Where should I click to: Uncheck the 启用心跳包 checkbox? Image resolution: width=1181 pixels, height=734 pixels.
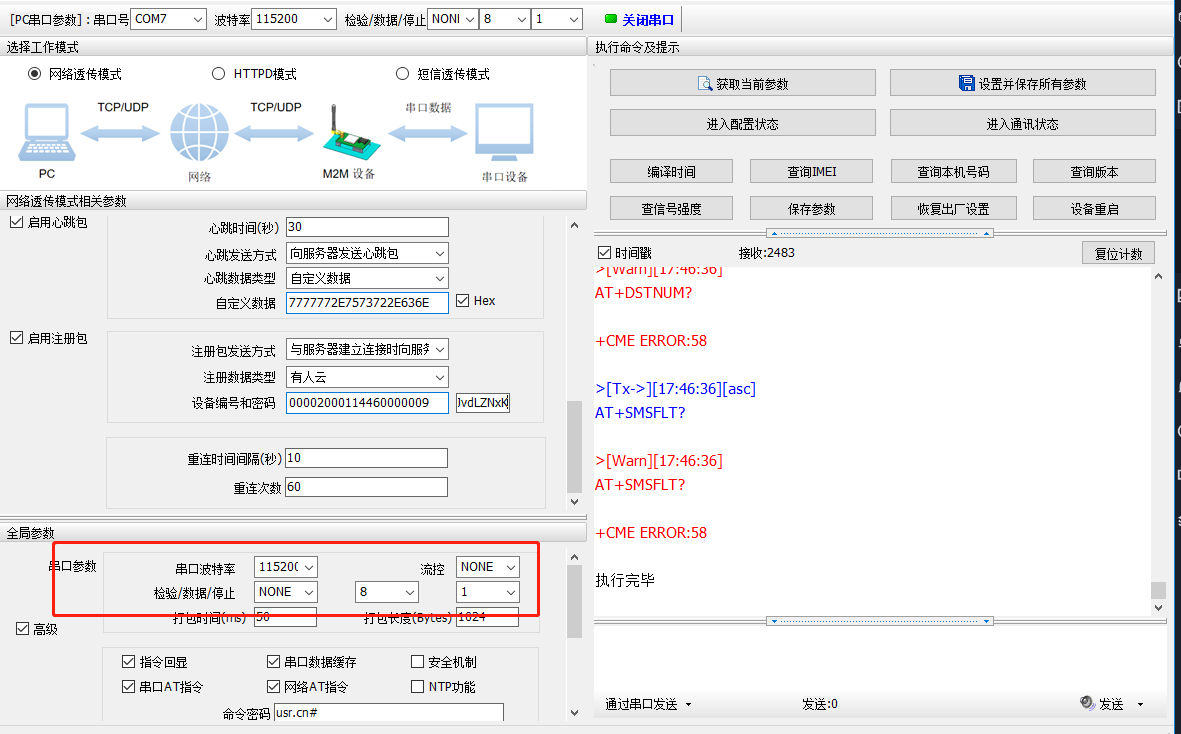tap(16, 222)
